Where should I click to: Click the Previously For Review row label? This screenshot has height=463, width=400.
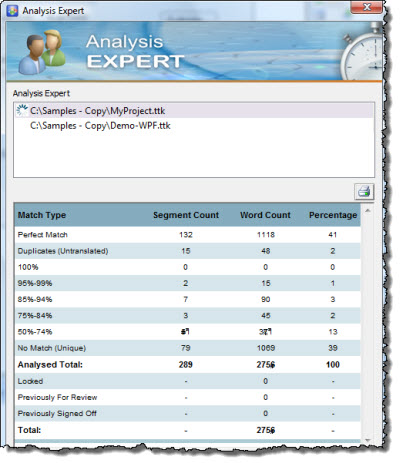click(57, 397)
